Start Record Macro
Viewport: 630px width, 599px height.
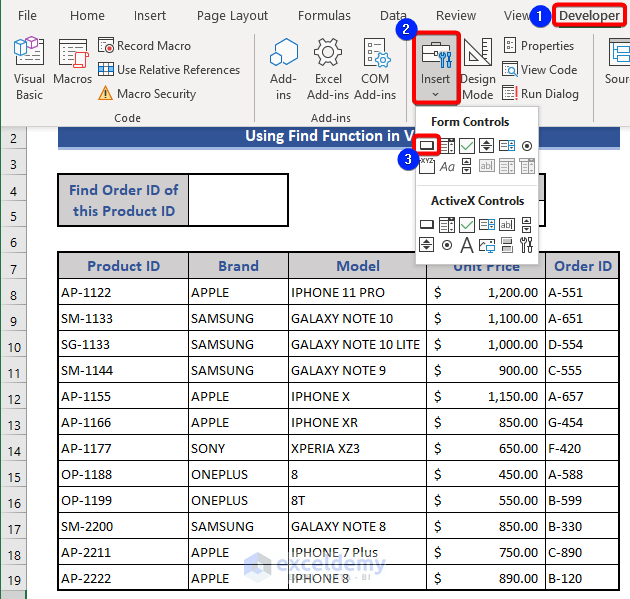point(145,46)
